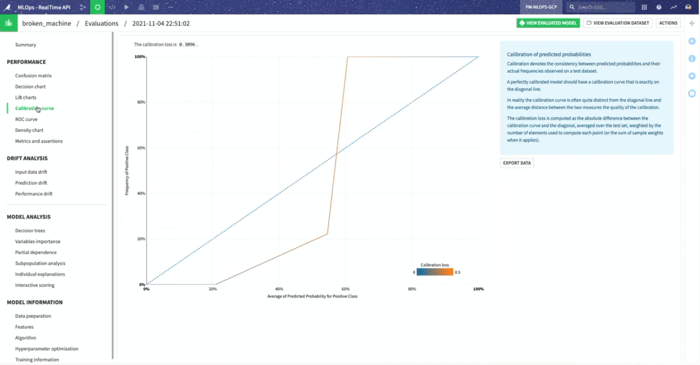The width and height of the screenshot is (700, 365).
Task: Click the Calibration of predicted probabilities heading
Action: coord(549,54)
